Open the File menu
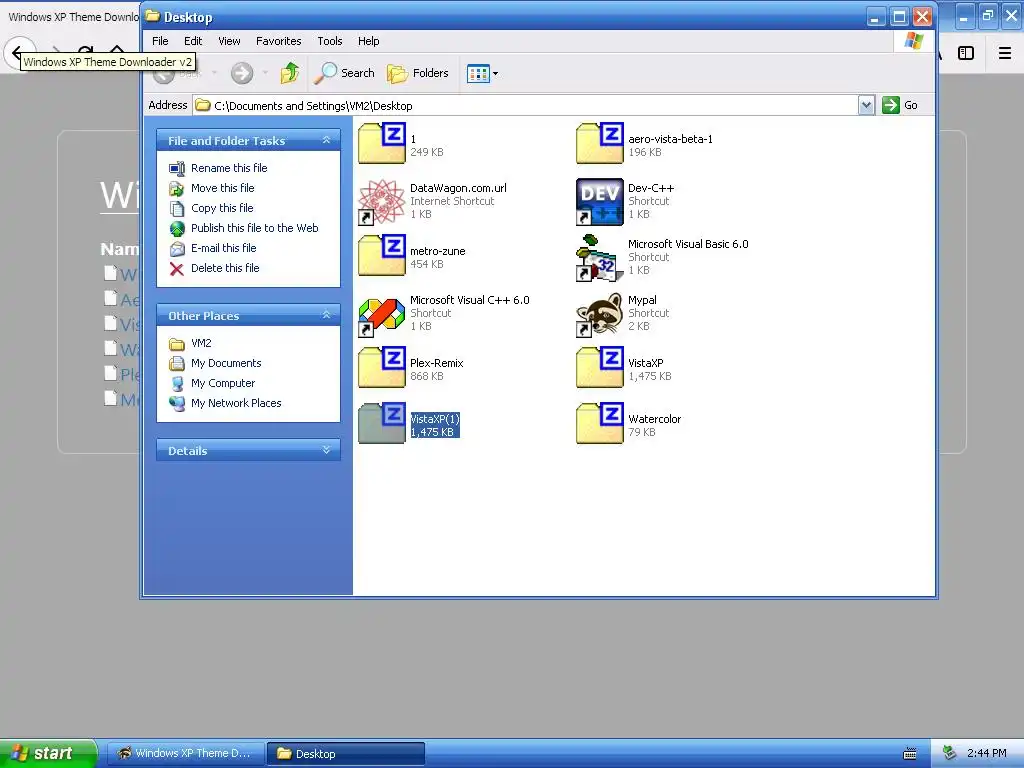Image resolution: width=1024 pixels, height=768 pixels. point(160,40)
